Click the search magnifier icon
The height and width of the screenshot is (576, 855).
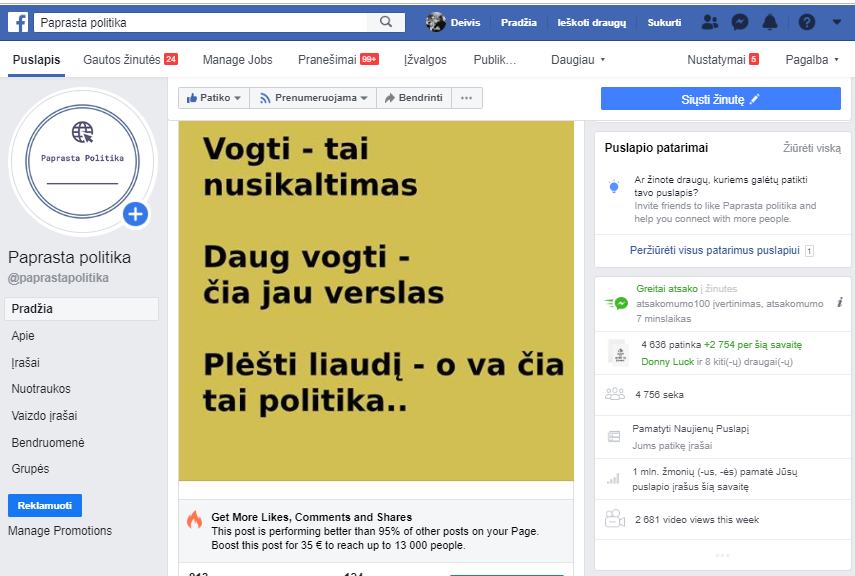[386, 22]
